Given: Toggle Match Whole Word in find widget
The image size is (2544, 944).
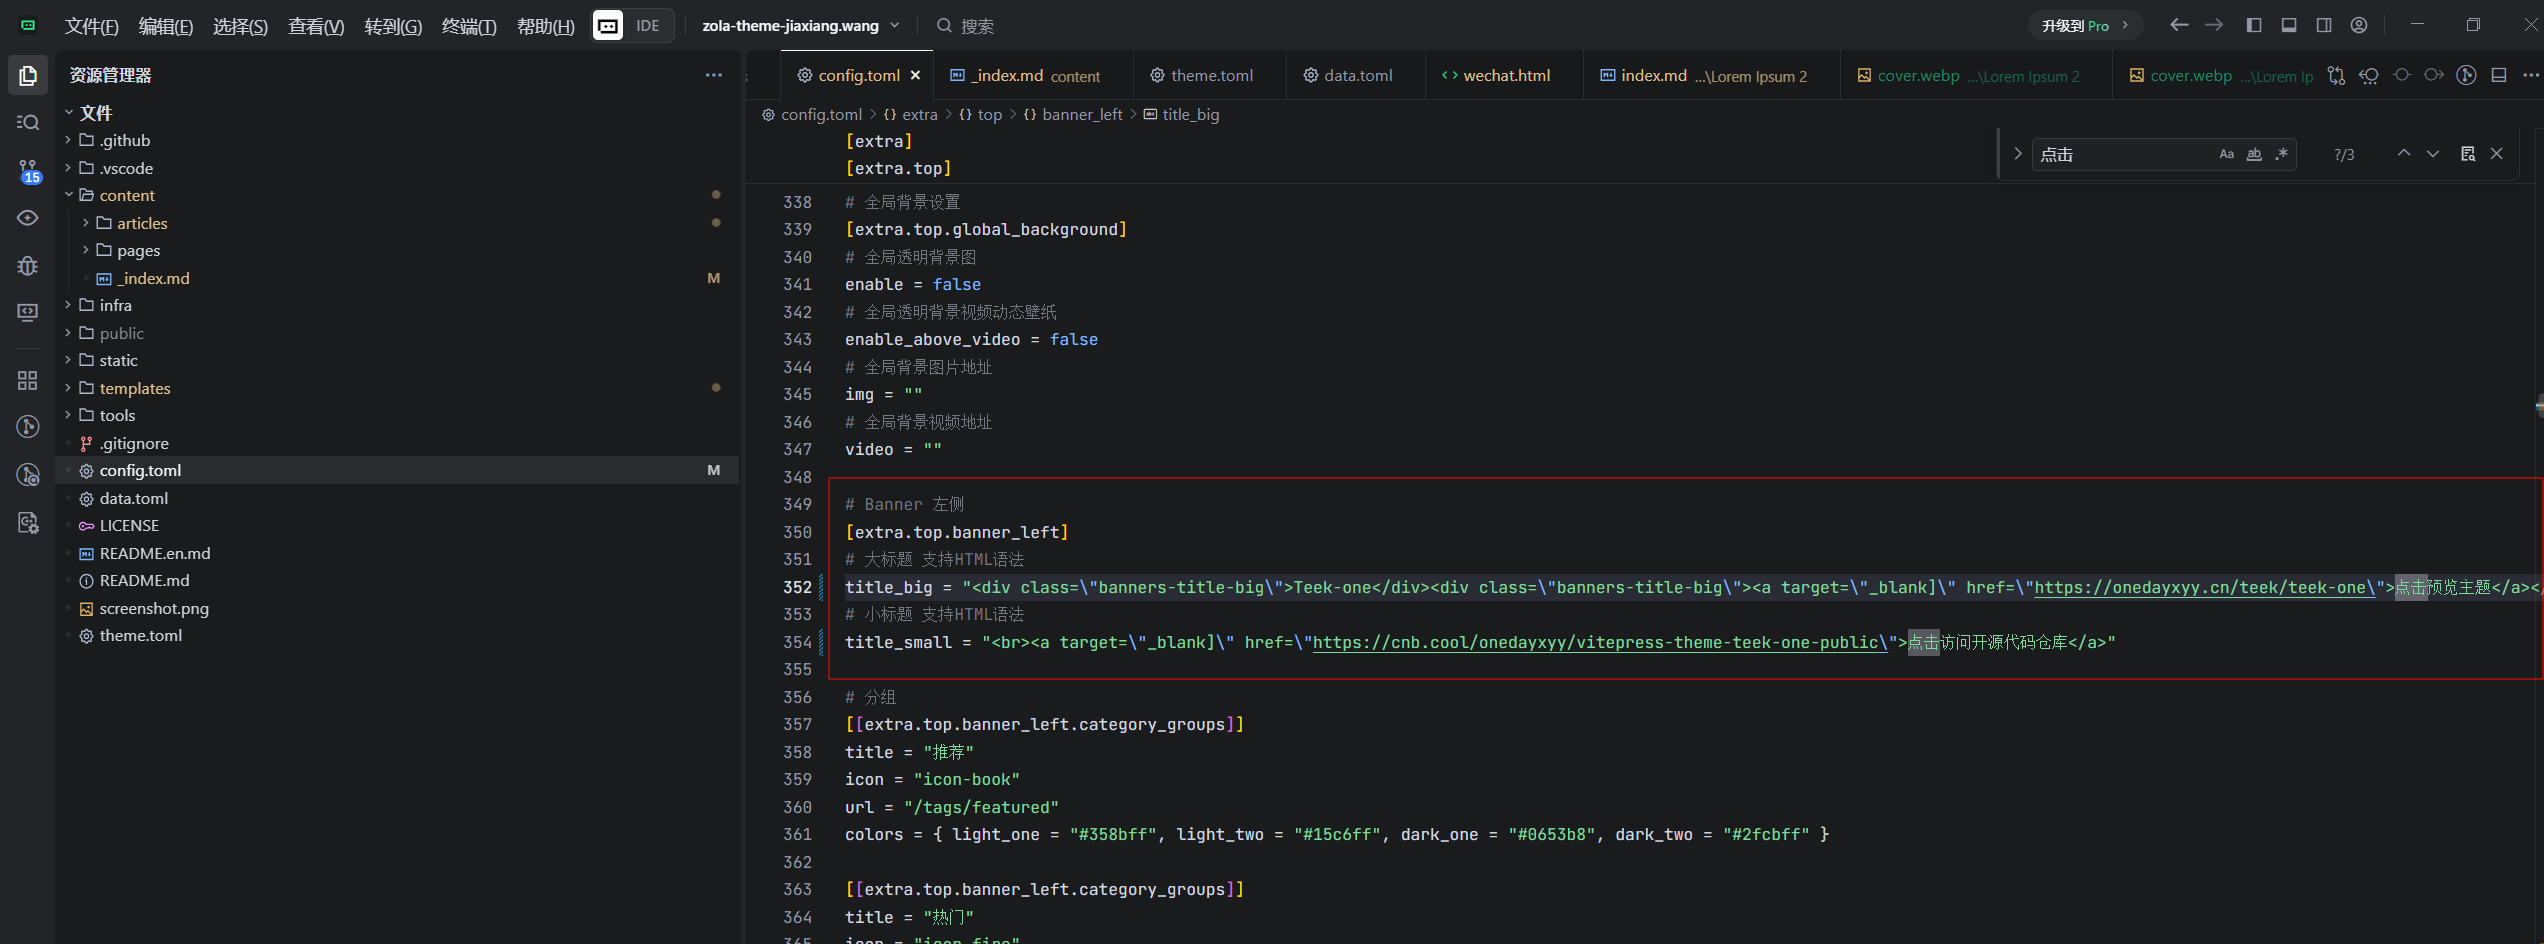Looking at the screenshot, I should click(2254, 154).
